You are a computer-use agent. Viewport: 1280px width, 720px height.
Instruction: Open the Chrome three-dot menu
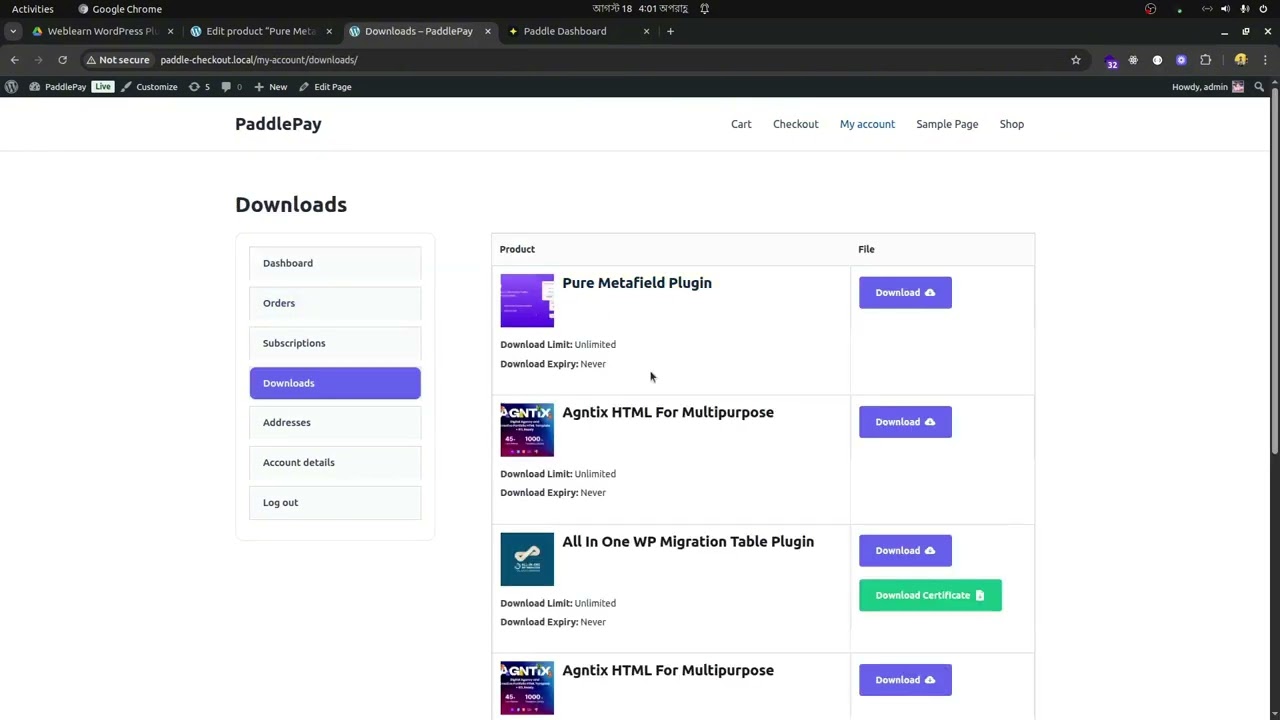pos(1265,60)
